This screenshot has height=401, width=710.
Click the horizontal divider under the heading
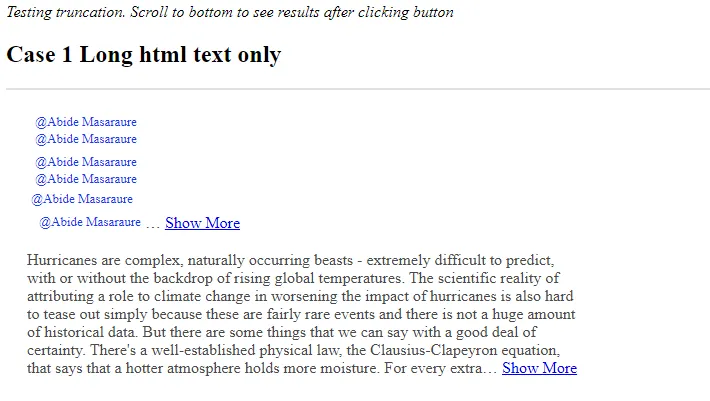click(x=358, y=89)
